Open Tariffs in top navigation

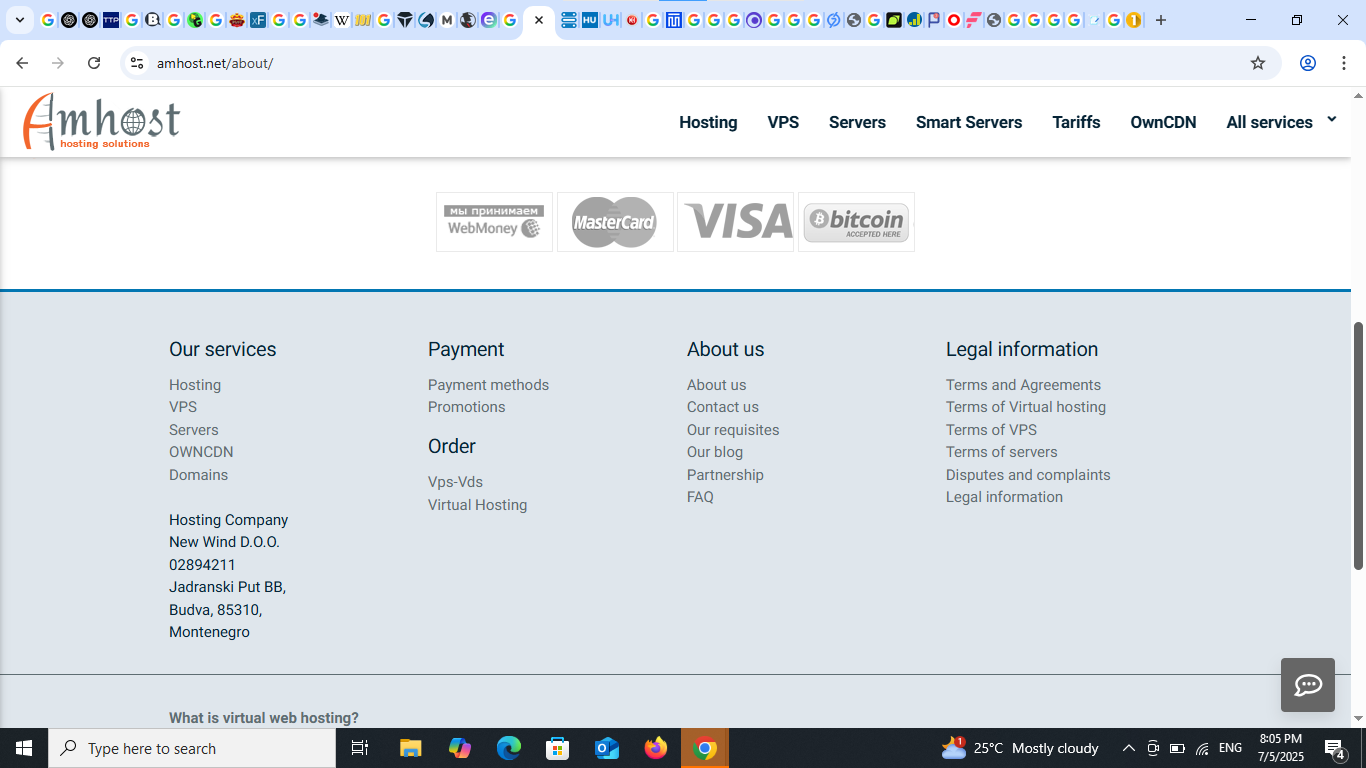tap(1076, 122)
